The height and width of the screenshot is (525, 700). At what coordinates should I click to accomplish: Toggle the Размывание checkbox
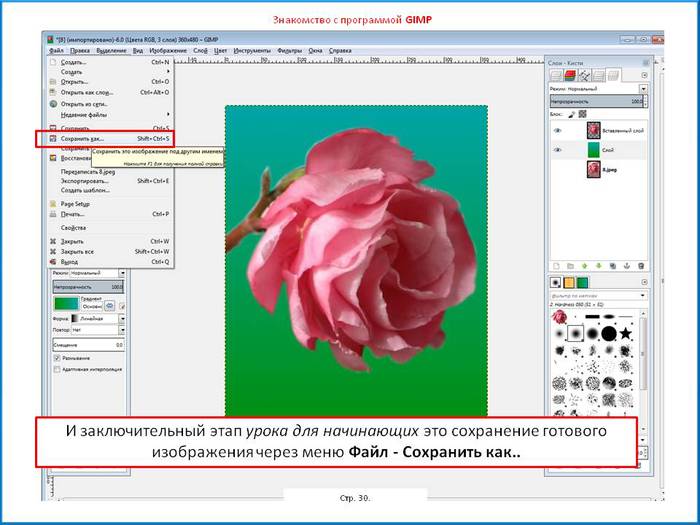click(x=57, y=358)
